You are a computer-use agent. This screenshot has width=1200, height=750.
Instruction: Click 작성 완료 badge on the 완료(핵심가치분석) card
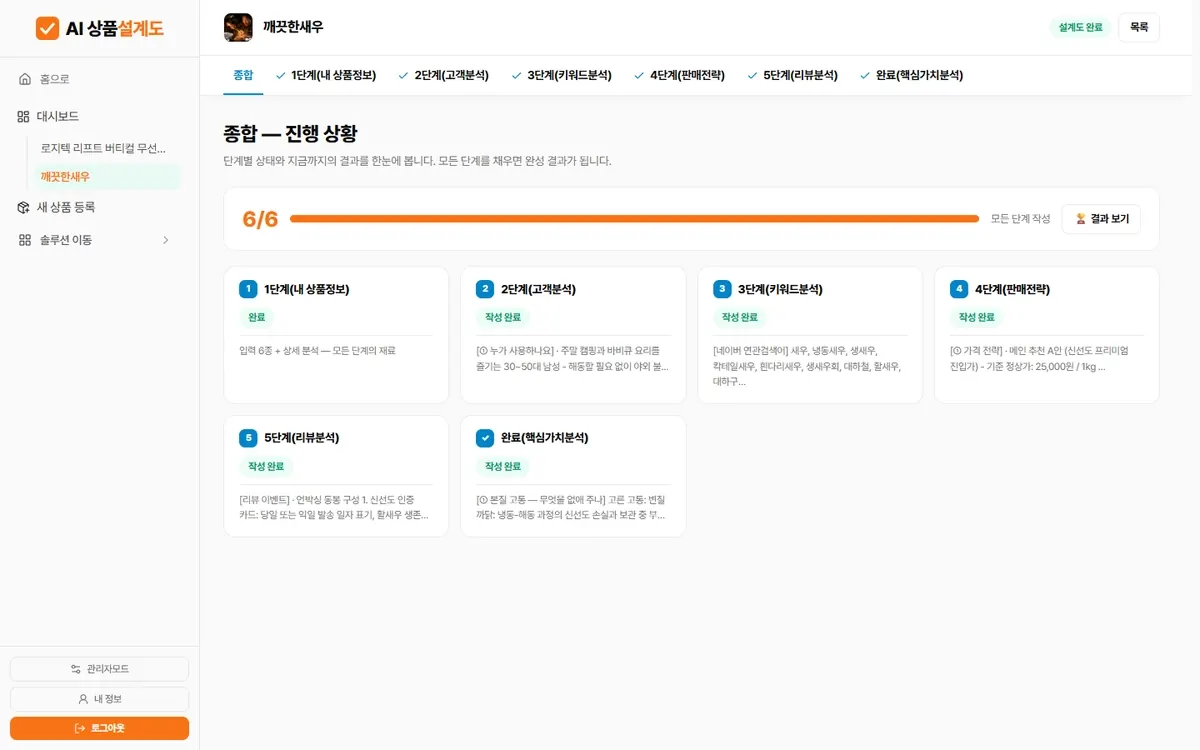(x=503, y=466)
